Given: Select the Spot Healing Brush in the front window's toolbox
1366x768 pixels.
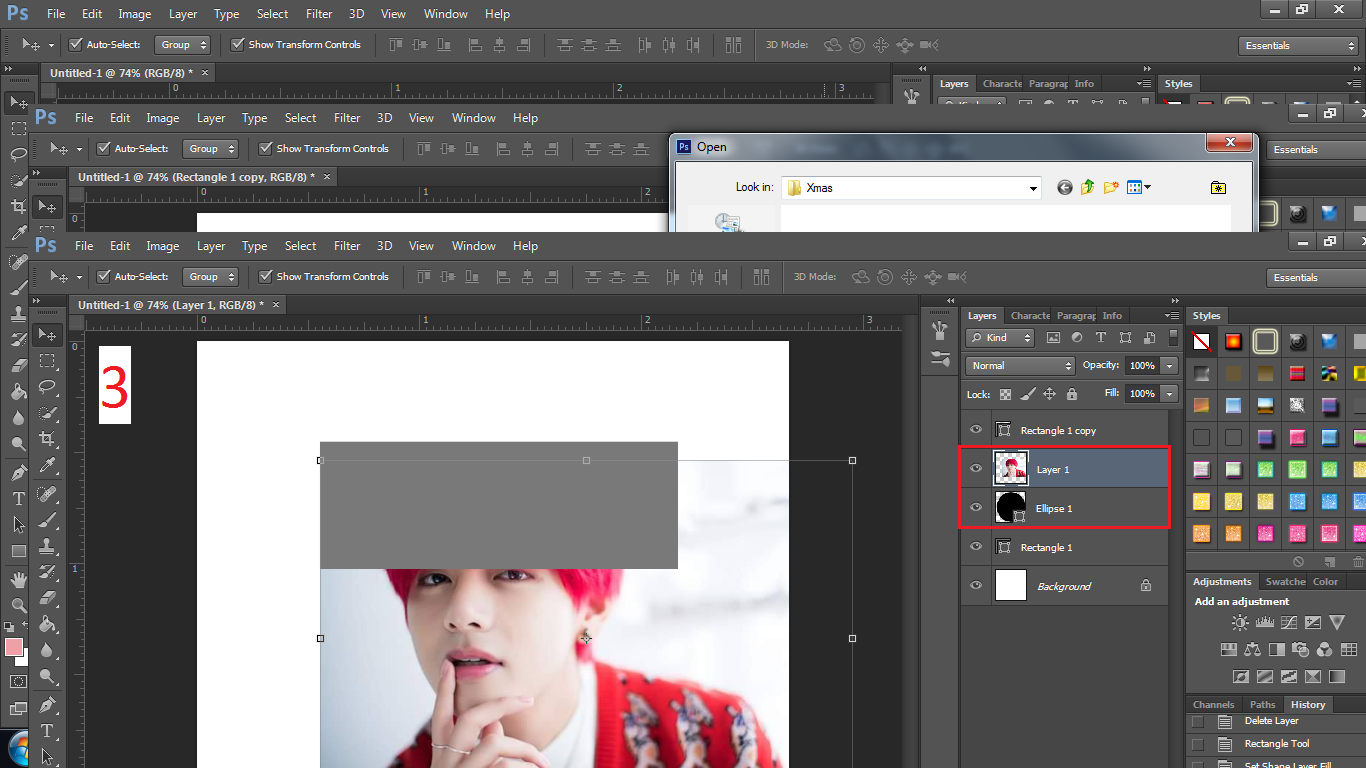Looking at the screenshot, I should tap(46, 495).
